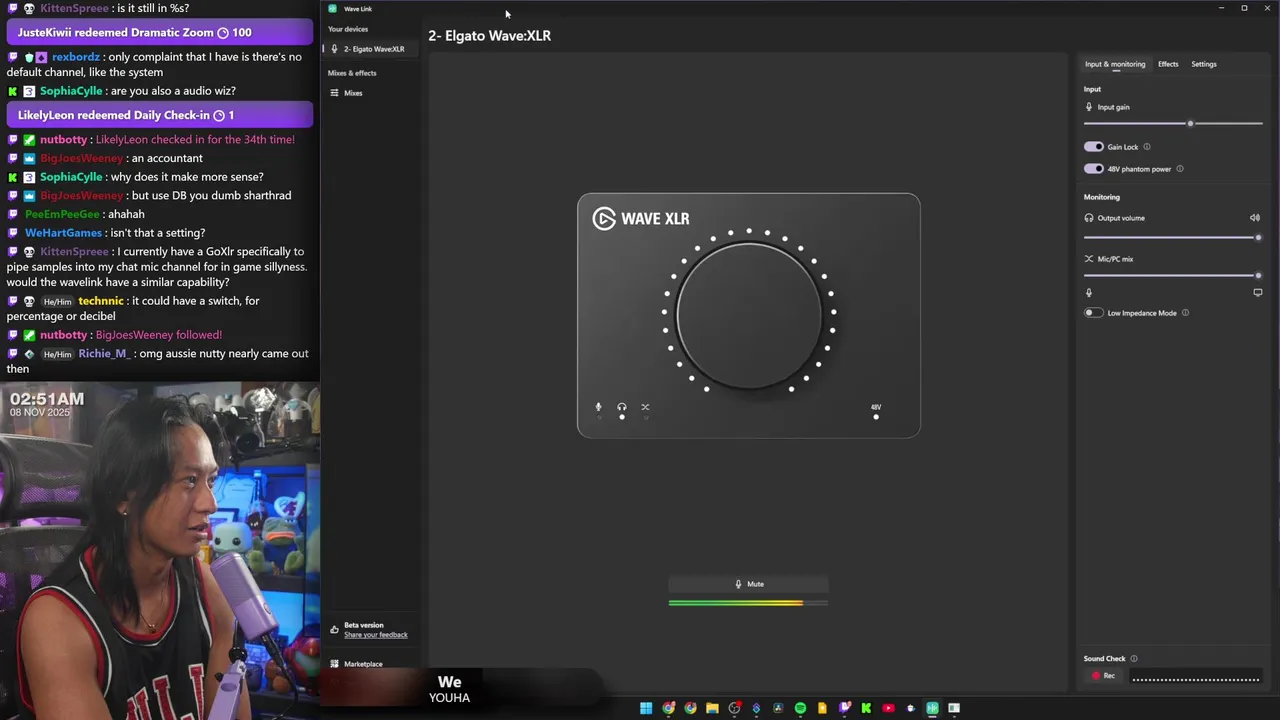Click the Wave Link app icon in the title bar

333,9
